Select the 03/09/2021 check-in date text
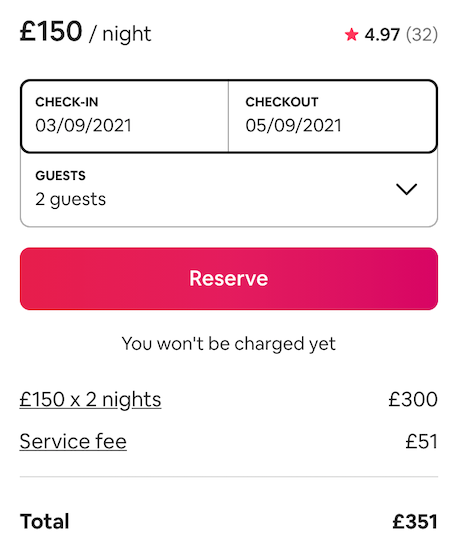This screenshot has width=454, height=555. click(x=83, y=126)
